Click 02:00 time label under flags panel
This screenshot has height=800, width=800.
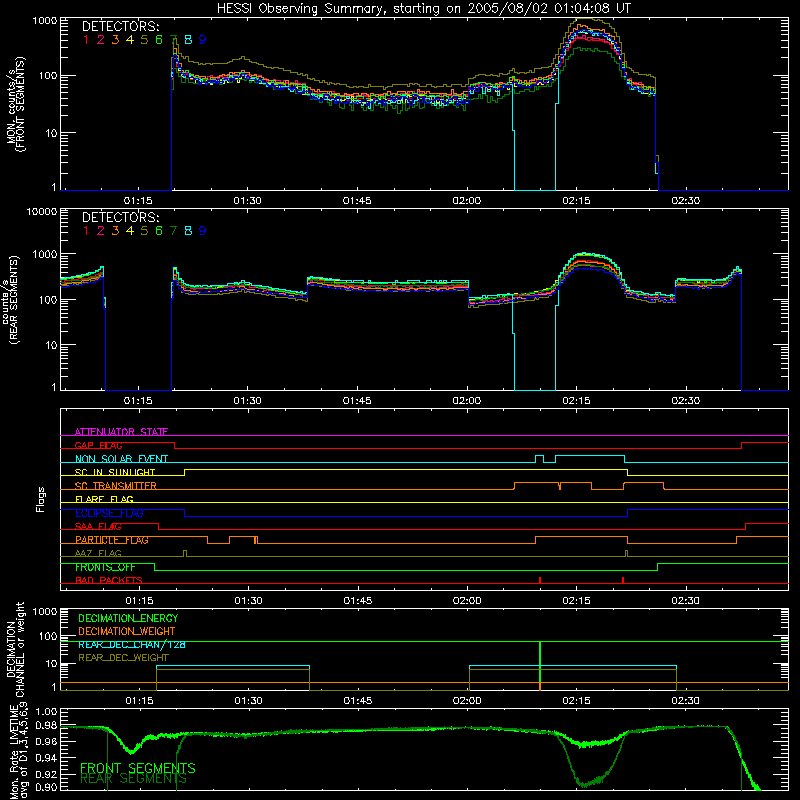[x=467, y=601]
